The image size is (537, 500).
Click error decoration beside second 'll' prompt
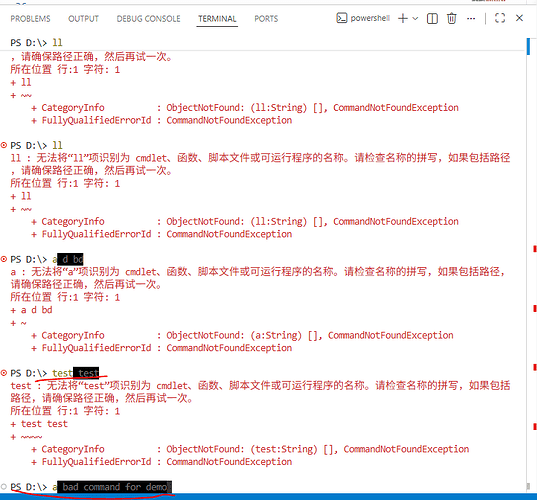[x=4, y=145]
